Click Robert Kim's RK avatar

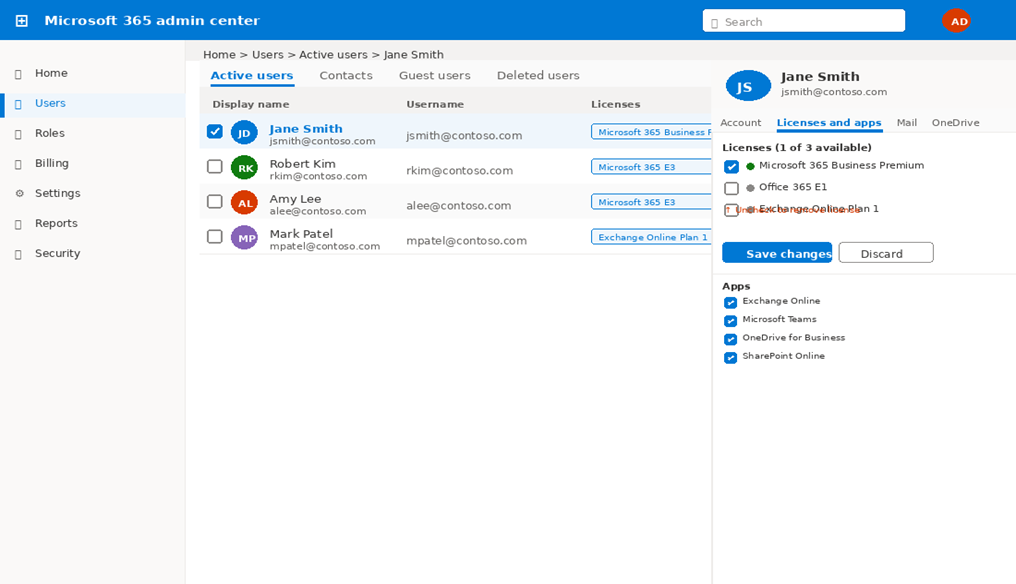pyautogui.click(x=244, y=168)
